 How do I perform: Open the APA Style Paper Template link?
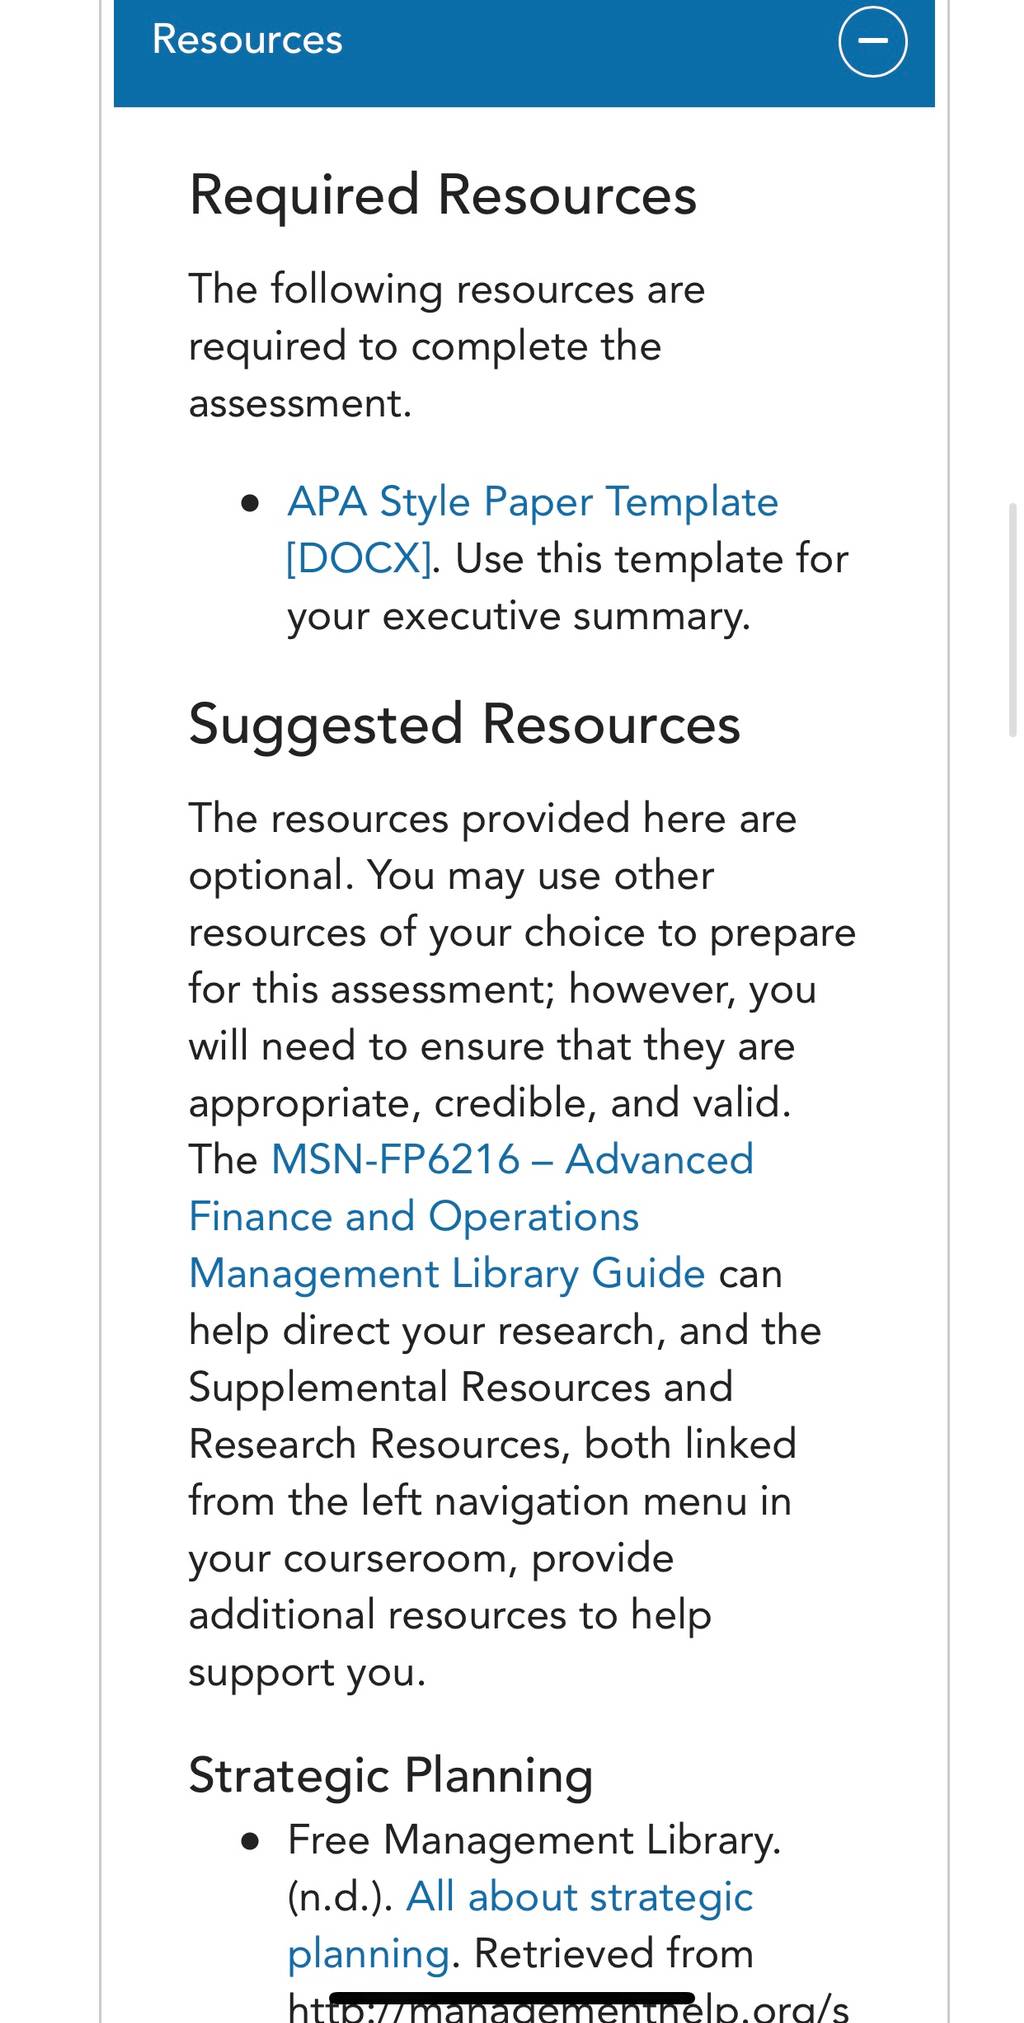pyautogui.click(x=533, y=502)
